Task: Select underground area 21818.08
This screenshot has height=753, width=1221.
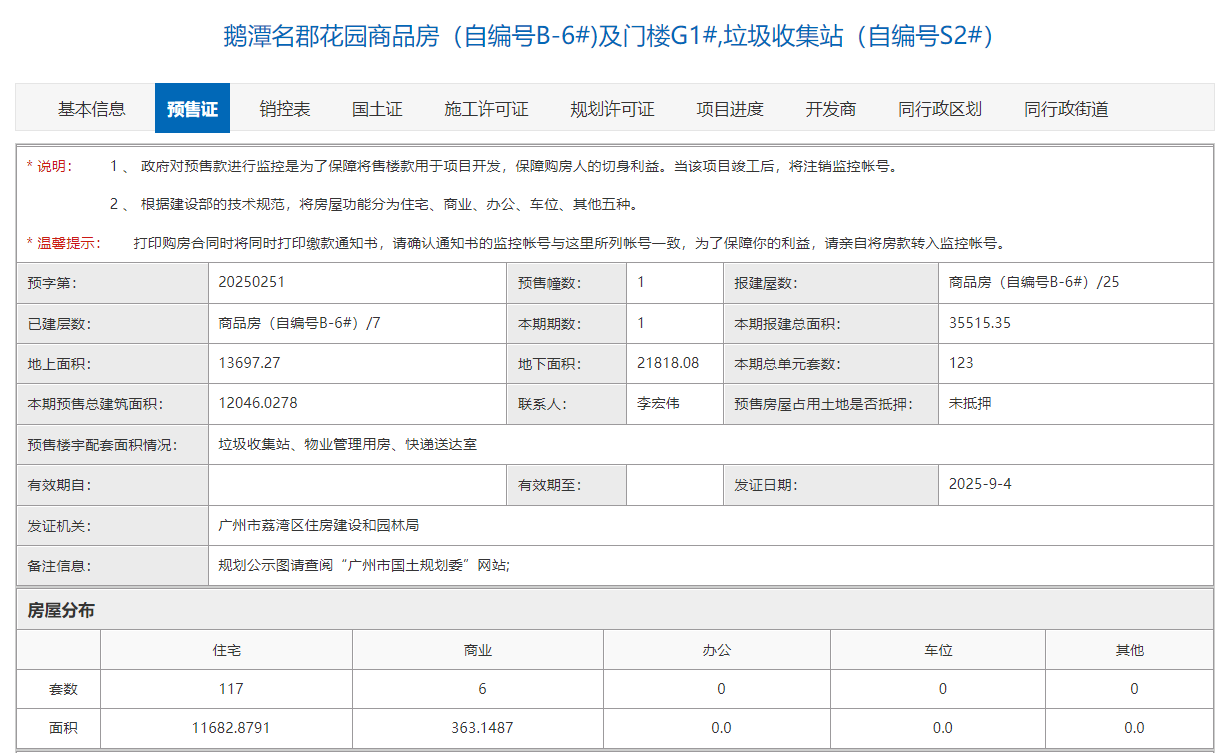Action: (x=668, y=363)
